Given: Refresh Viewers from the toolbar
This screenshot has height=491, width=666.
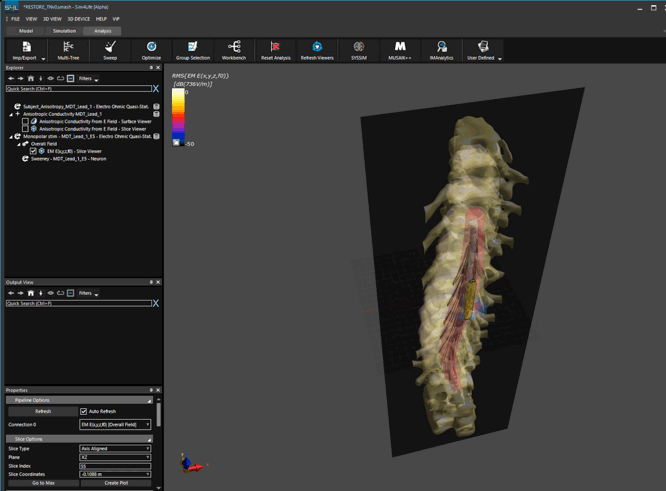Looking at the screenshot, I should 317,50.
